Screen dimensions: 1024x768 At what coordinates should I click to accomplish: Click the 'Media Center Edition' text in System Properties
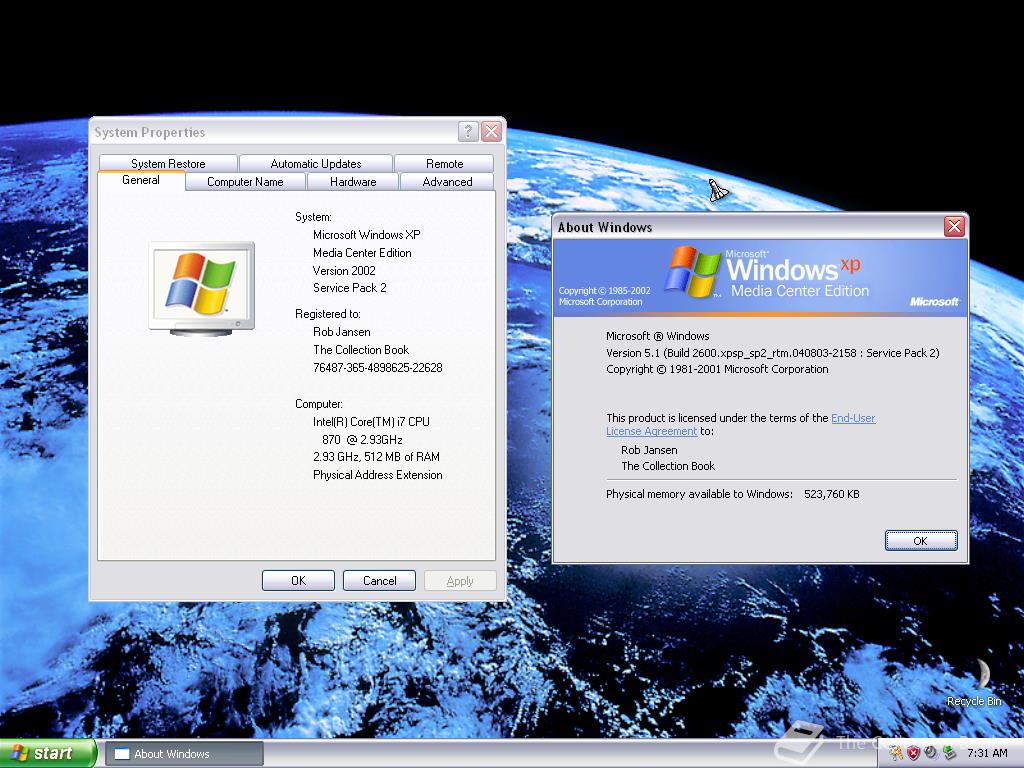click(x=362, y=253)
